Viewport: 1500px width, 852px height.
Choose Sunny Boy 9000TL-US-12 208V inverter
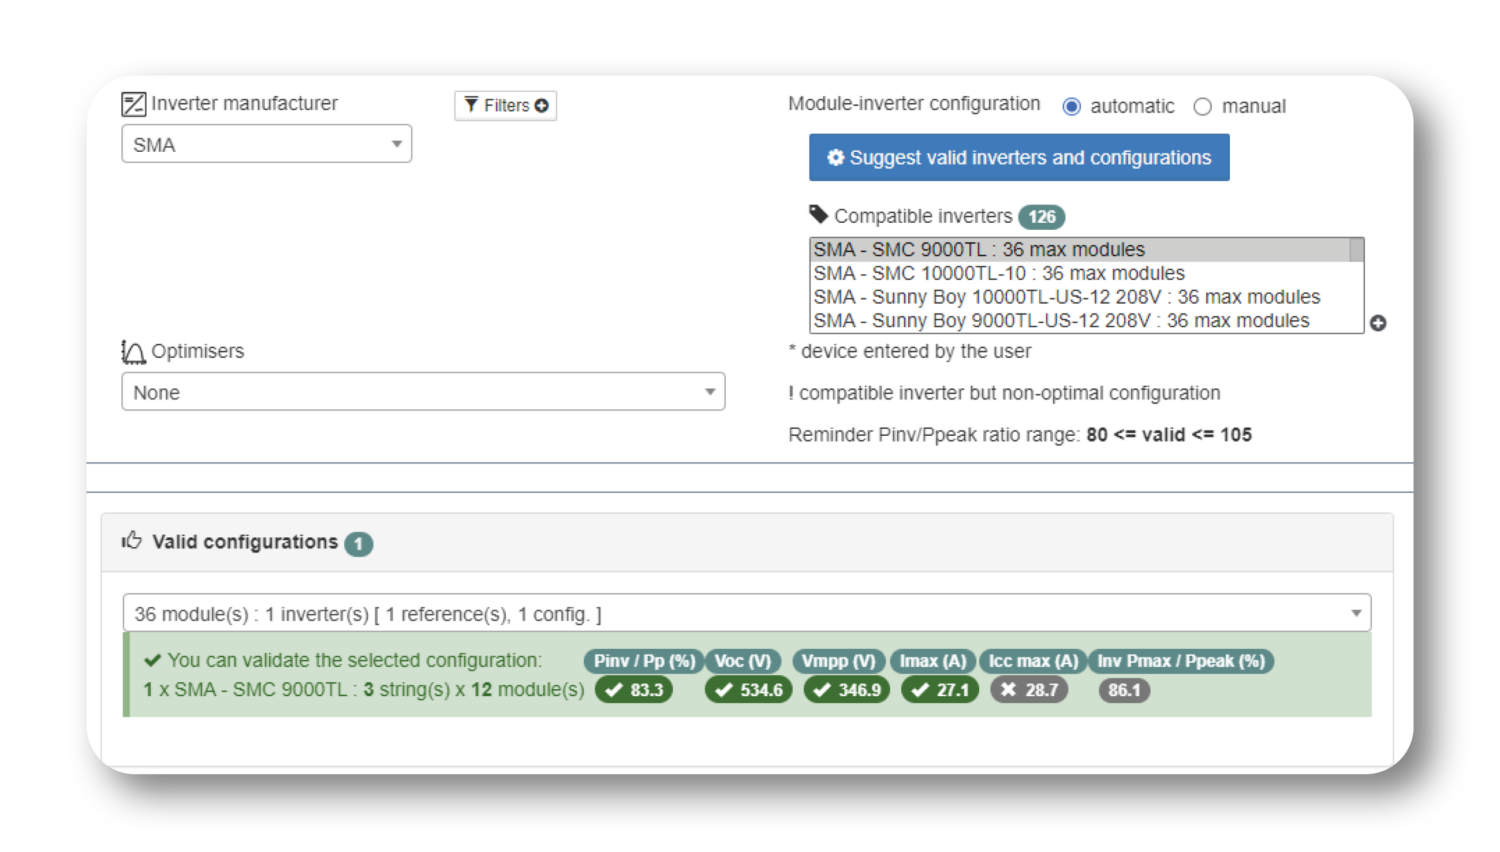1061,321
